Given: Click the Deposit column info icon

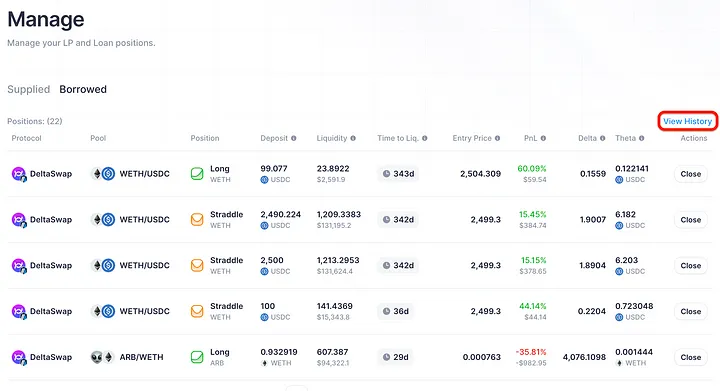Looking at the screenshot, I should pos(293,138).
